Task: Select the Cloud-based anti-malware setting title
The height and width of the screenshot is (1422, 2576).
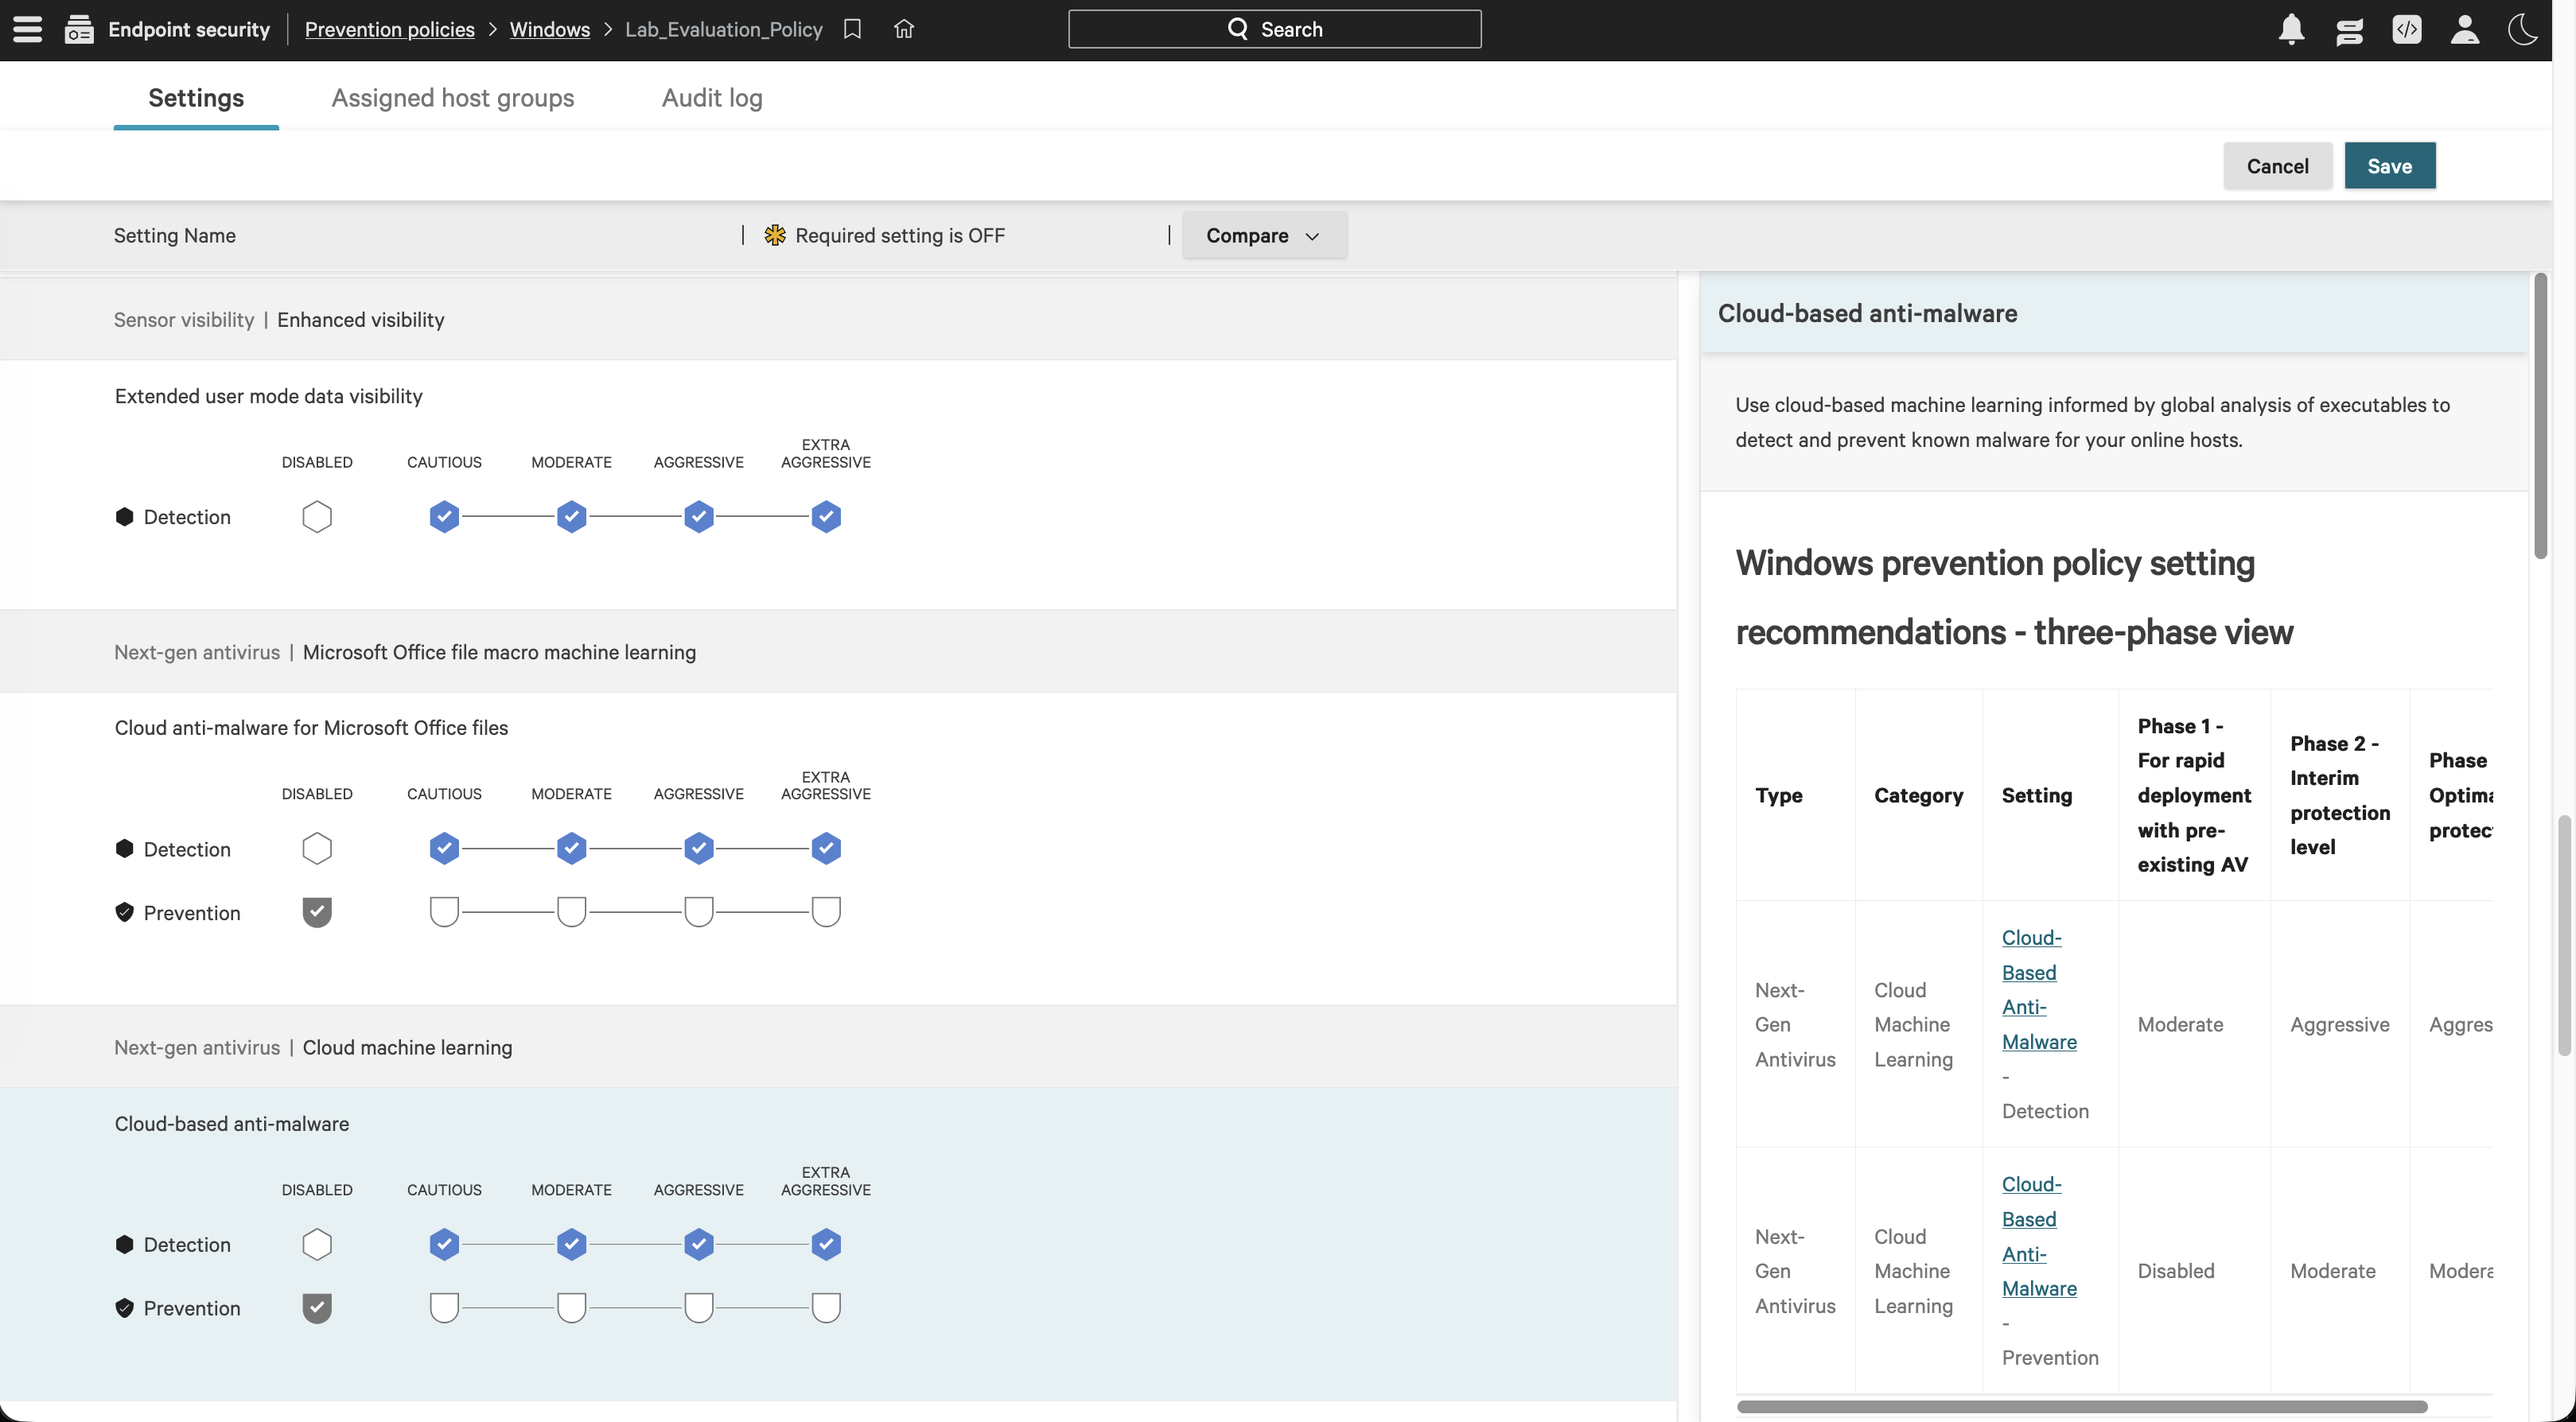Action: (x=232, y=1124)
